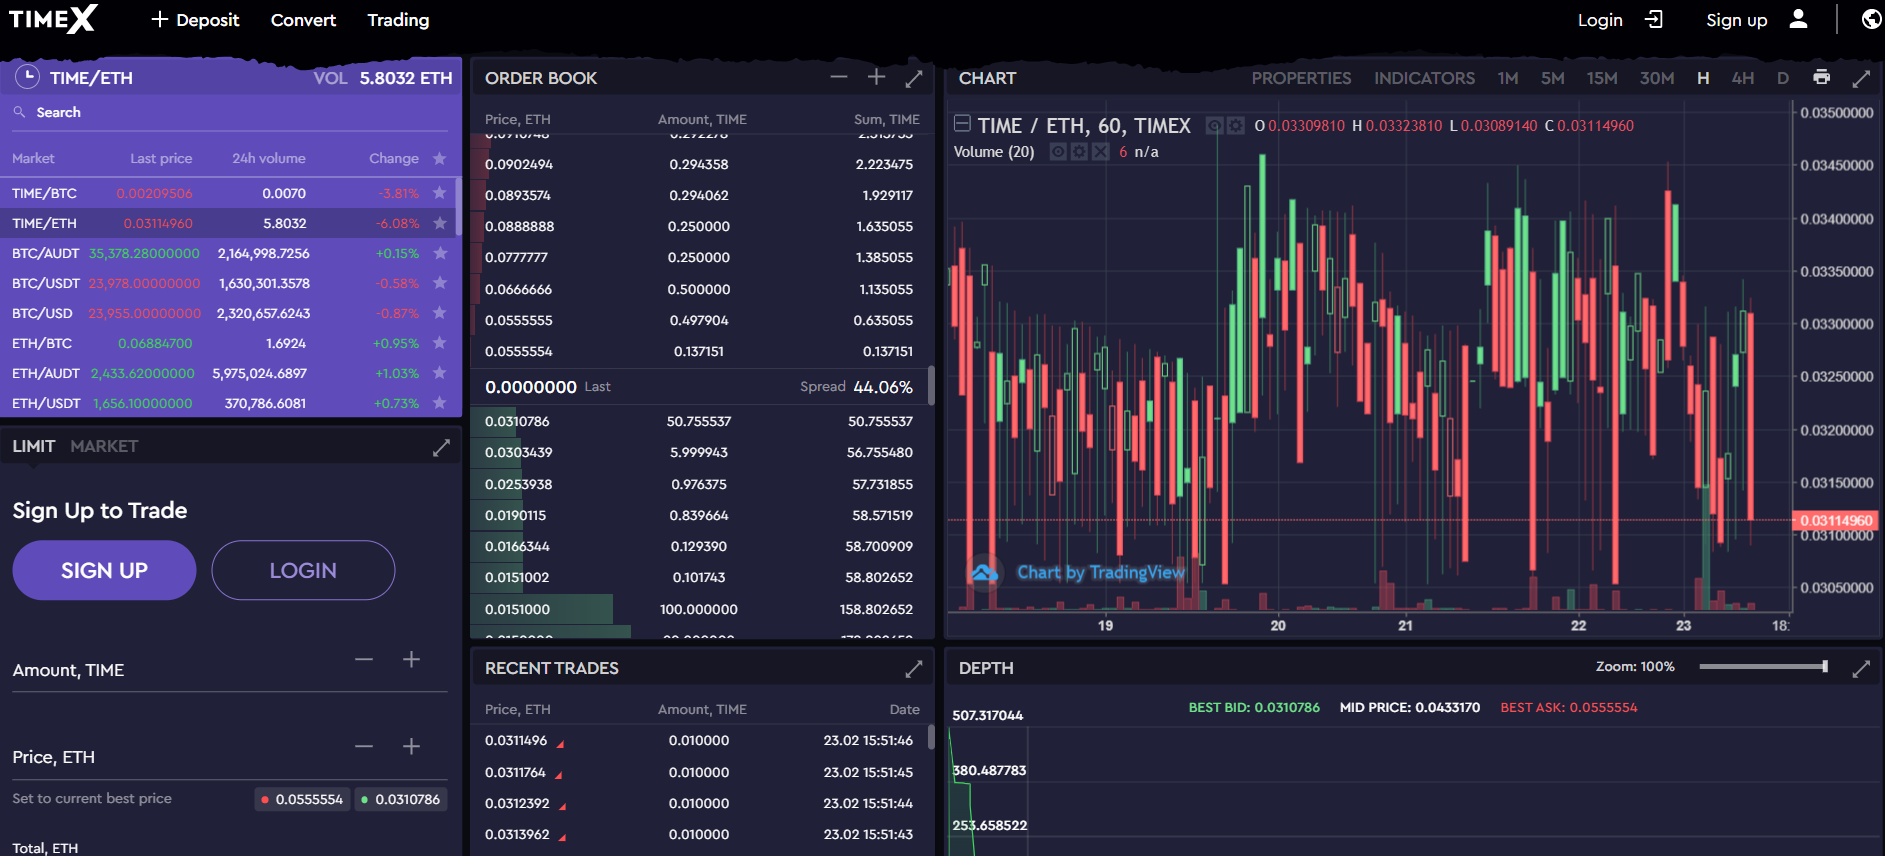The height and width of the screenshot is (856, 1885).
Task: Favorite the BTC/AUDT market star
Action: coord(439,253)
